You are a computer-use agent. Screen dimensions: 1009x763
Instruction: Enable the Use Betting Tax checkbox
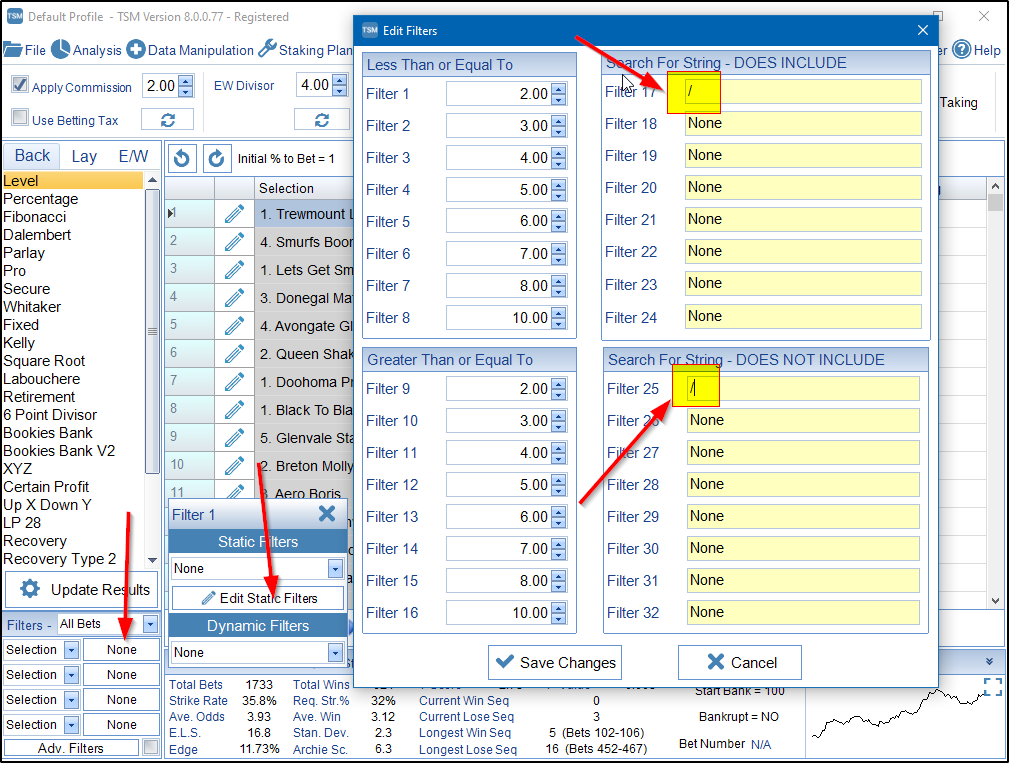[20, 118]
